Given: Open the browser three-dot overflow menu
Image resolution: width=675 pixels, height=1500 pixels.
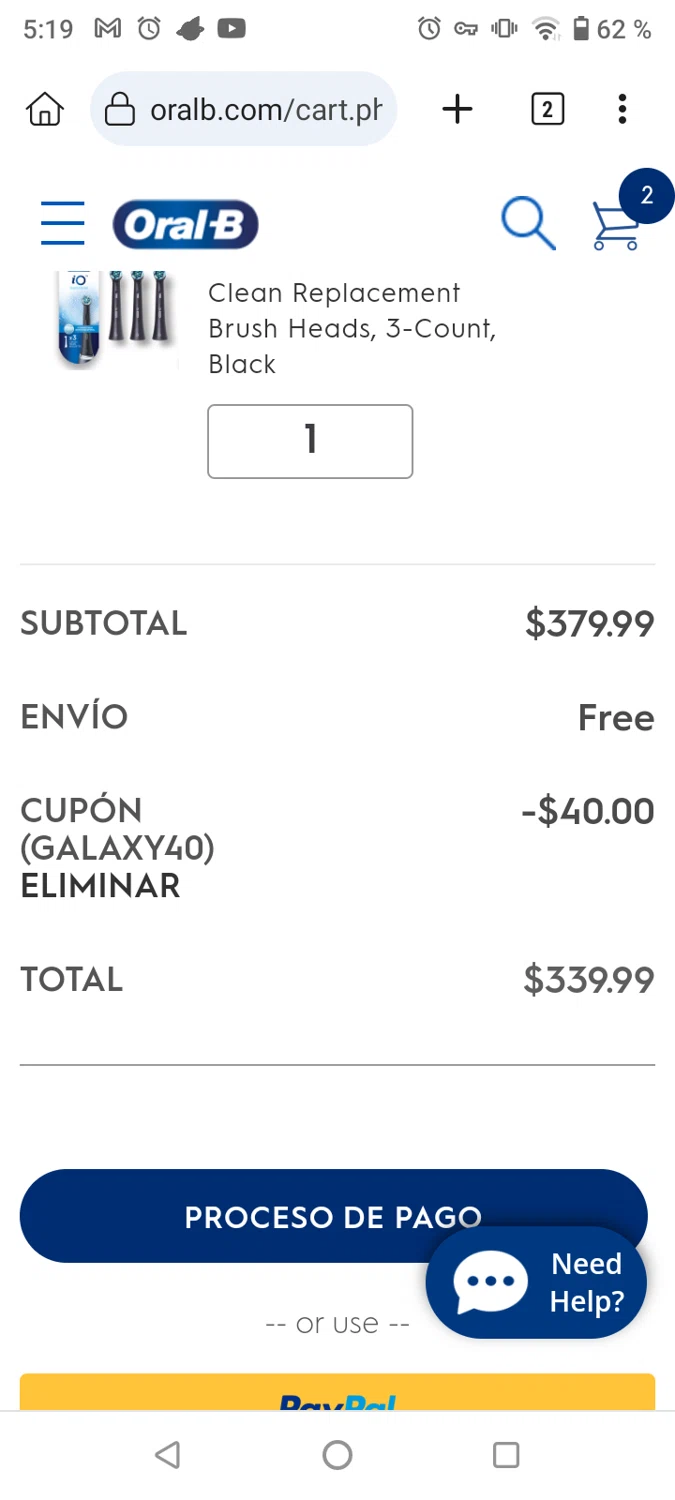Looking at the screenshot, I should [x=622, y=109].
